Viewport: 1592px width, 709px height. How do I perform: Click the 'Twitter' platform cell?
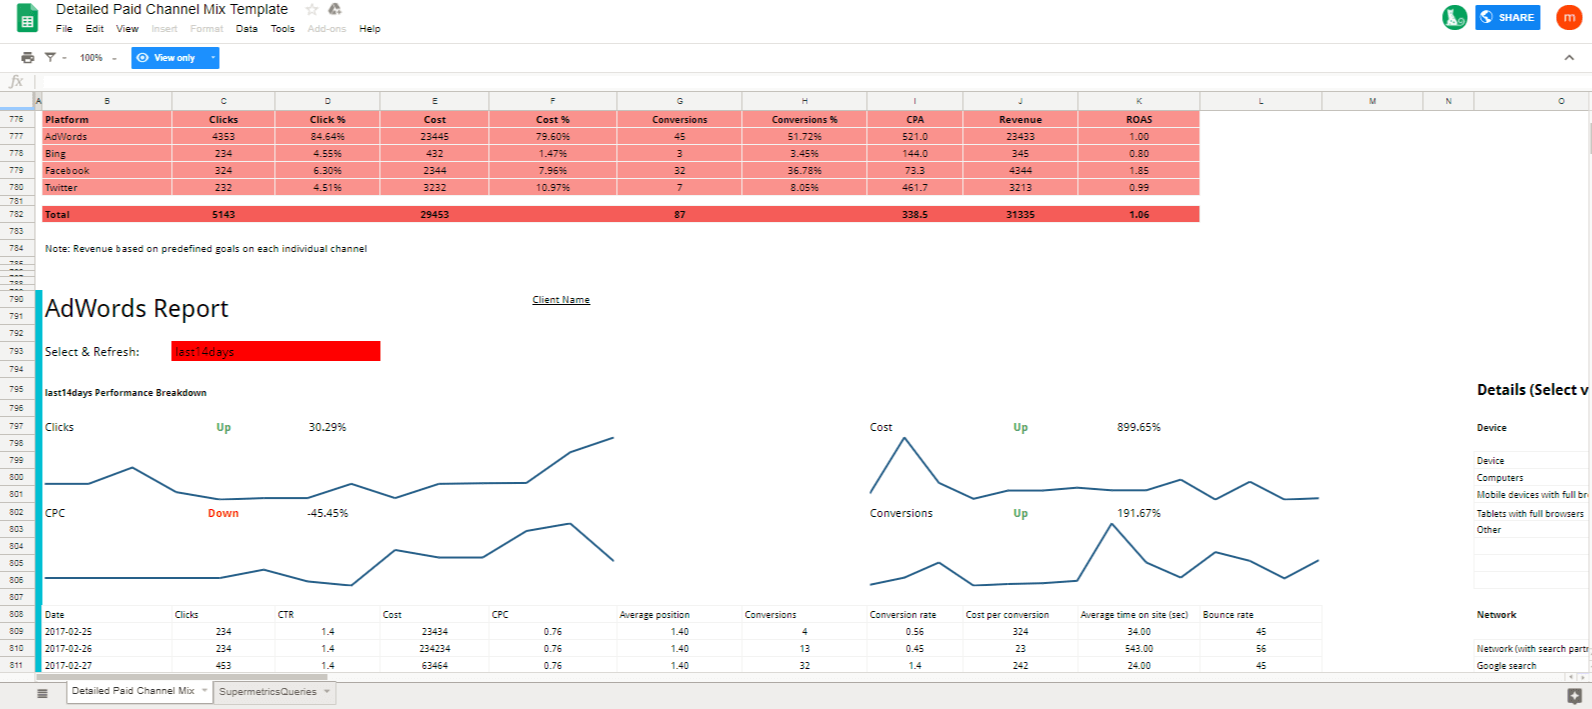(107, 188)
